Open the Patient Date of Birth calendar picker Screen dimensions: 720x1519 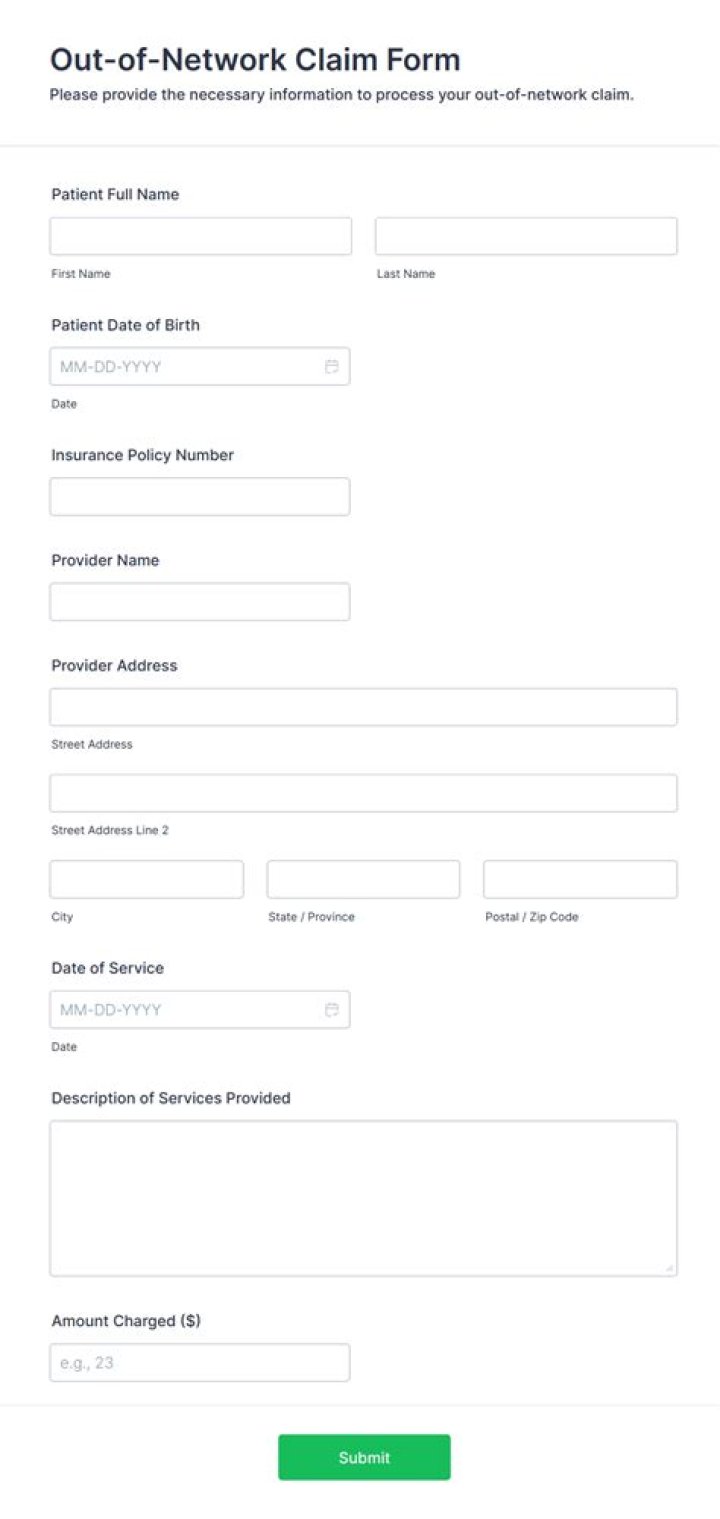(x=333, y=366)
